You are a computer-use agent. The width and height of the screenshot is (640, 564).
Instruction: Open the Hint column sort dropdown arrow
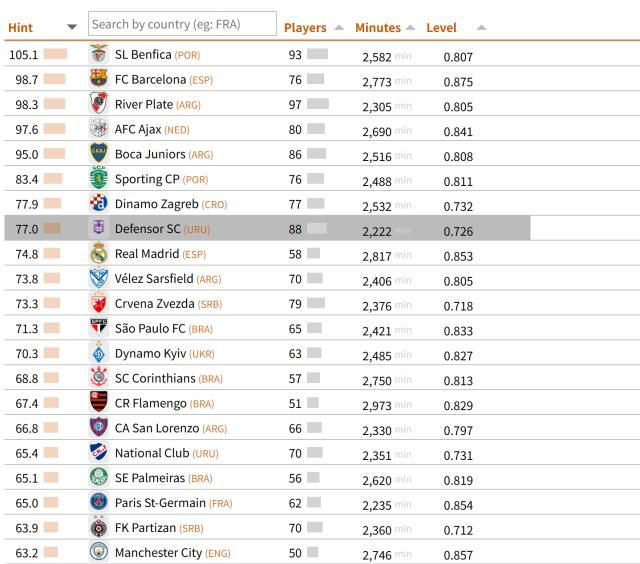72,27
